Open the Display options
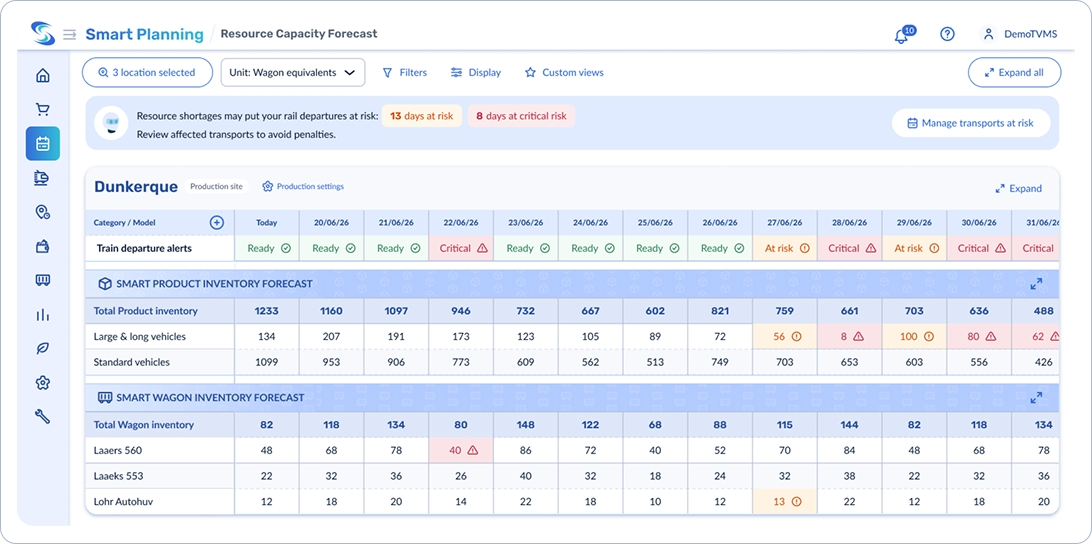 [476, 72]
